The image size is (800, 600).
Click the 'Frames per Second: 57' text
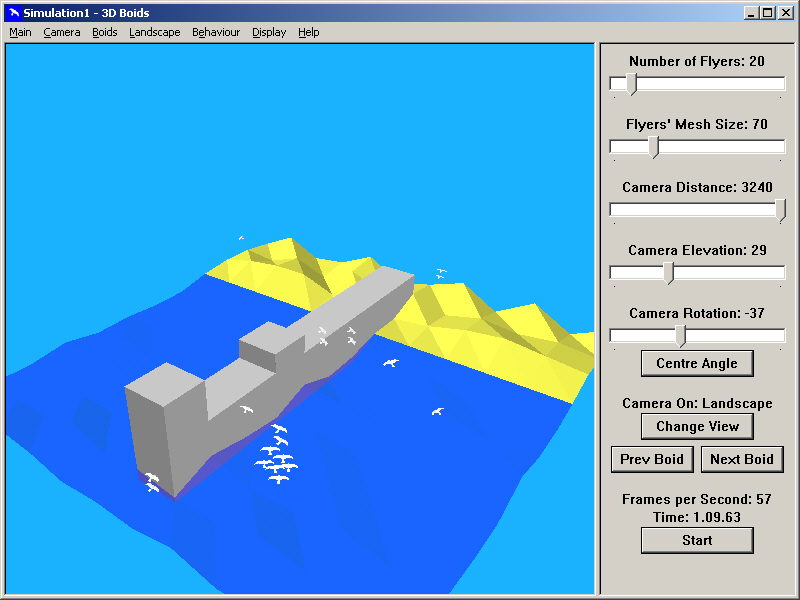[696, 499]
